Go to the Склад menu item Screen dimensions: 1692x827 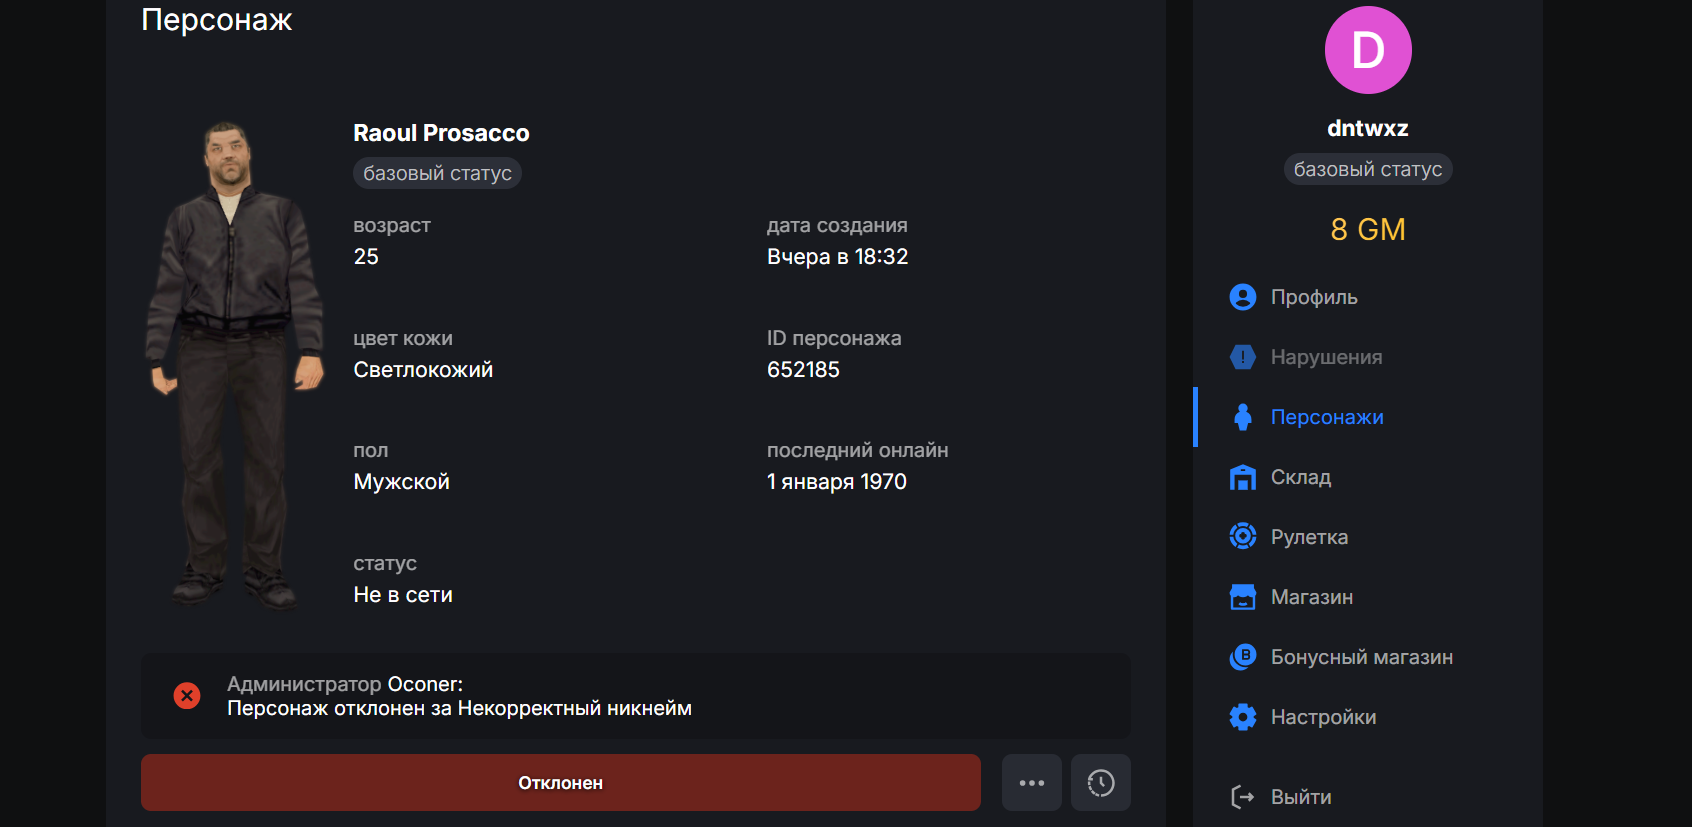coord(1300,477)
